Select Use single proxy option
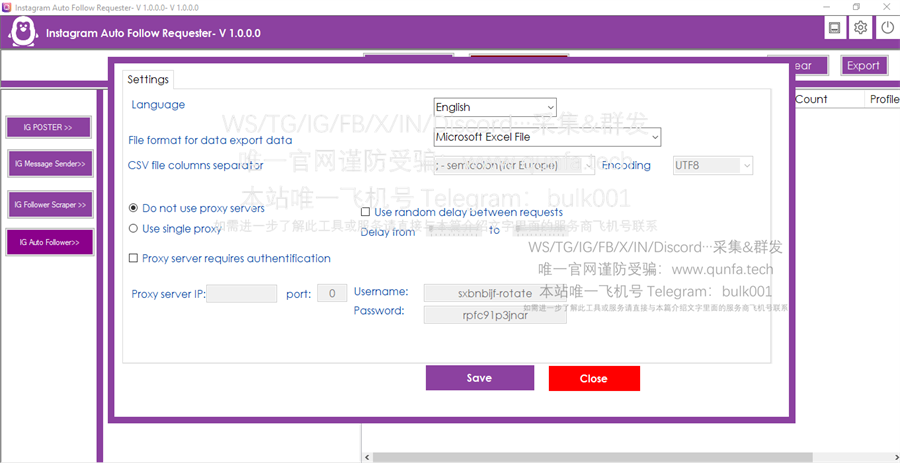900x463 pixels. (134, 228)
